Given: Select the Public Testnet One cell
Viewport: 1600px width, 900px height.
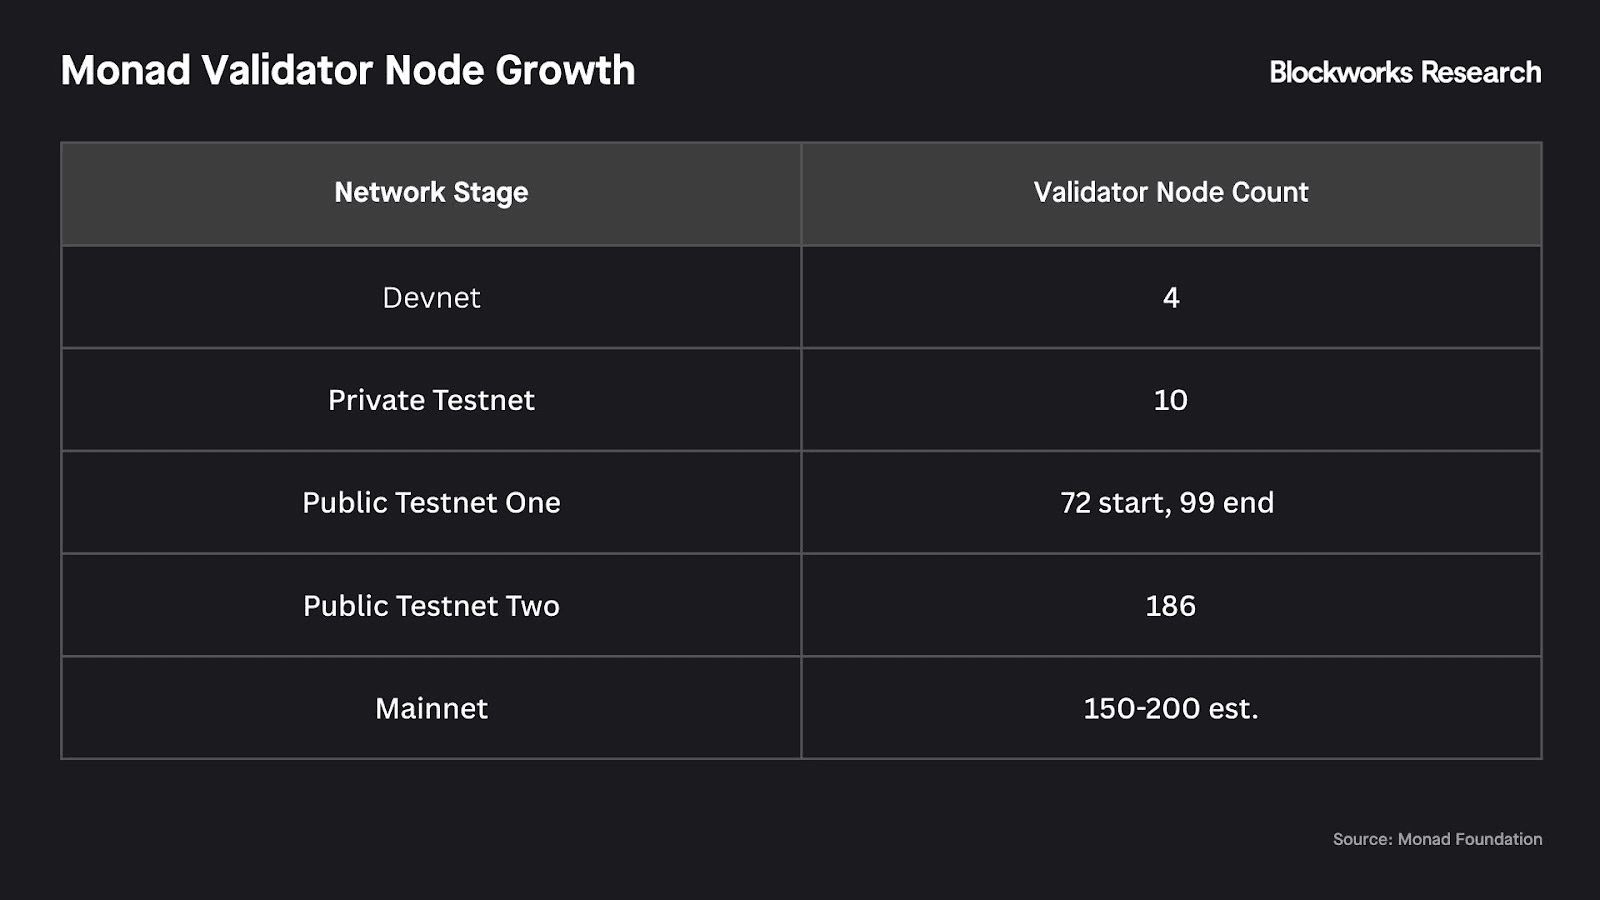Looking at the screenshot, I should [x=431, y=503].
